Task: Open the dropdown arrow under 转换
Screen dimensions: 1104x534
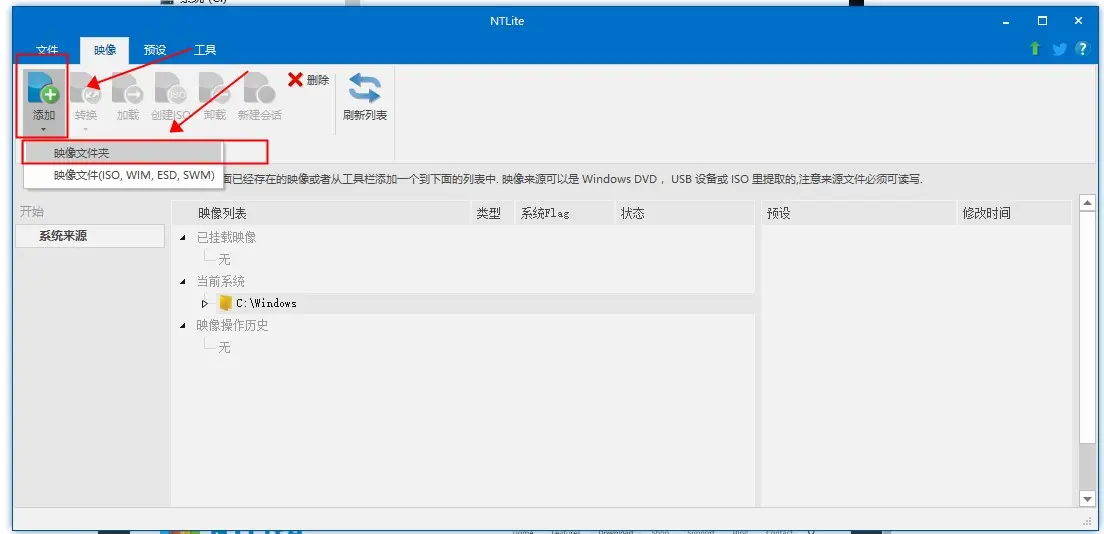Action: tap(86, 129)
